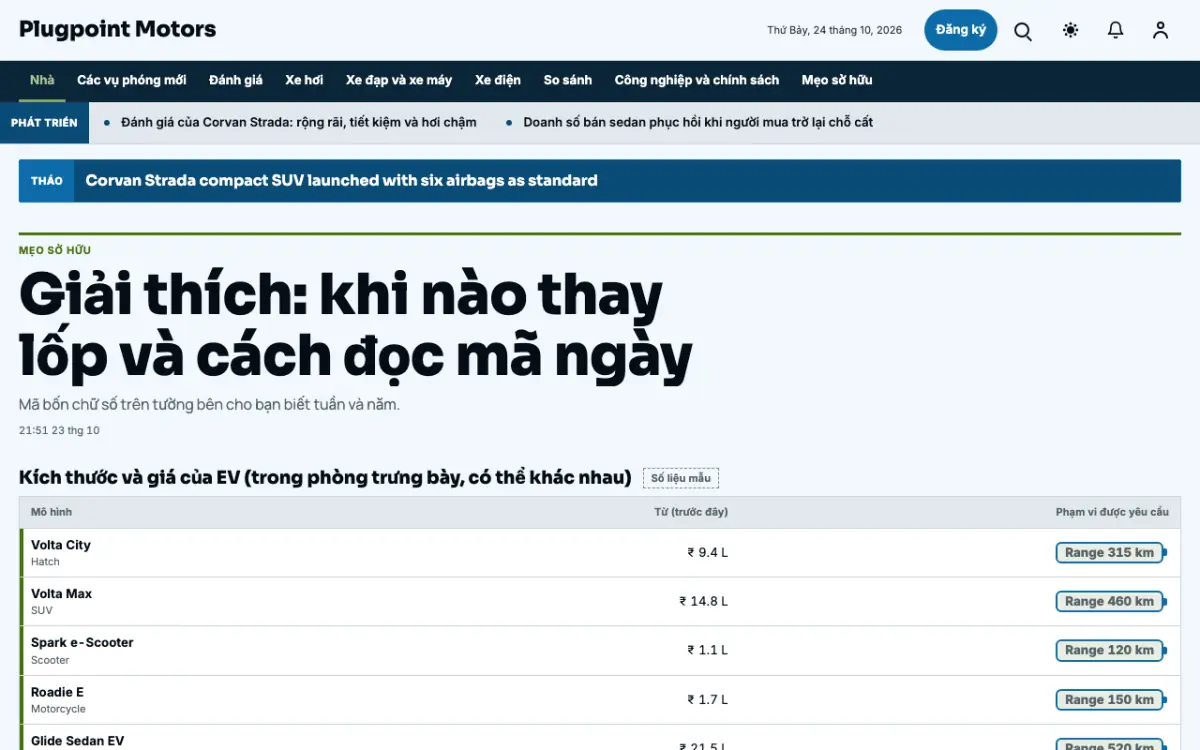Image resolution: width=1200 pixels, height=750 pixels.
Task: Click the Range 120 km battery badge
Action: (x=1111, y=651)
